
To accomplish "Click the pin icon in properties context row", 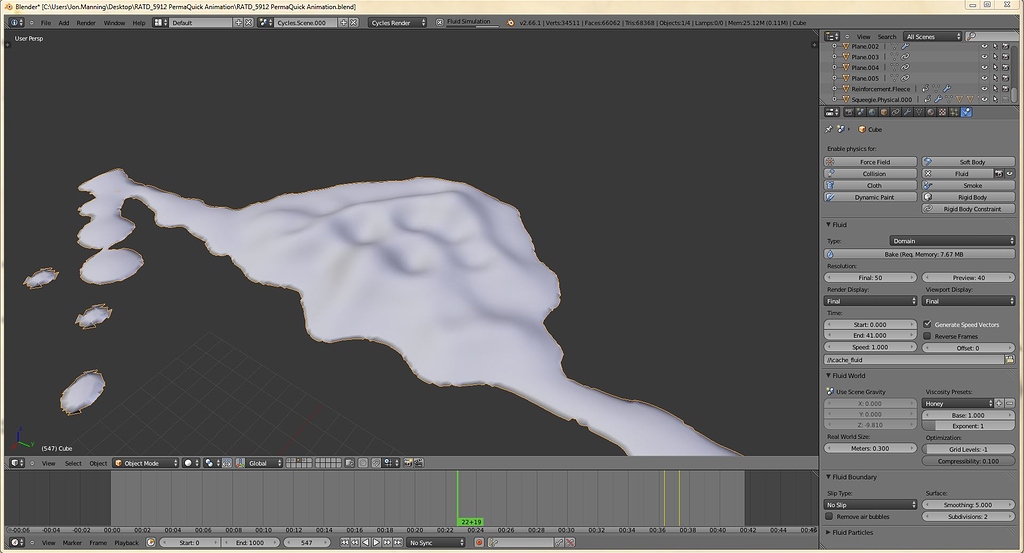I will click(x=829, y=129).
